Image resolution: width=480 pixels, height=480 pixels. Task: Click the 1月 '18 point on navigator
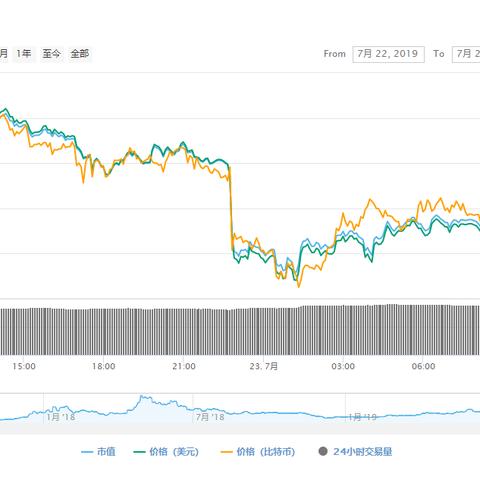click(x=60, y=417)
